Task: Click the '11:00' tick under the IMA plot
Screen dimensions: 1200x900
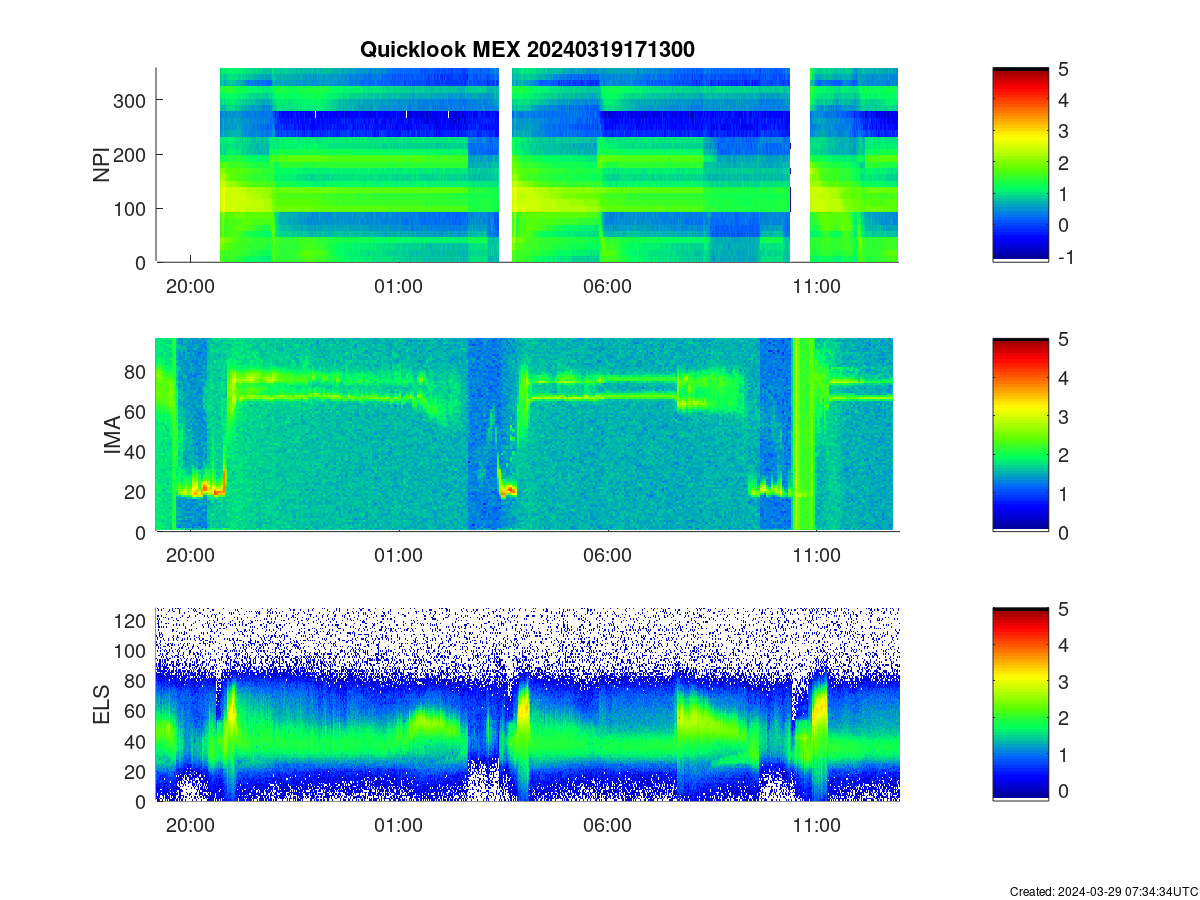Action: (x=816, y=555)
